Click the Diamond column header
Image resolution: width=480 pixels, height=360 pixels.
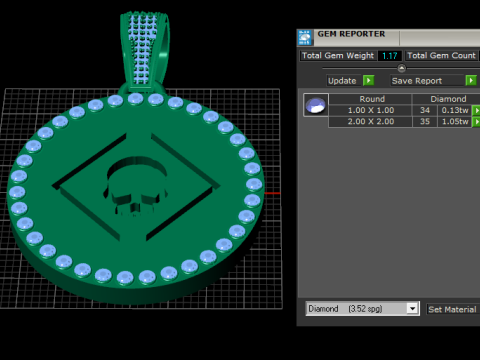[x=448, y=99]
